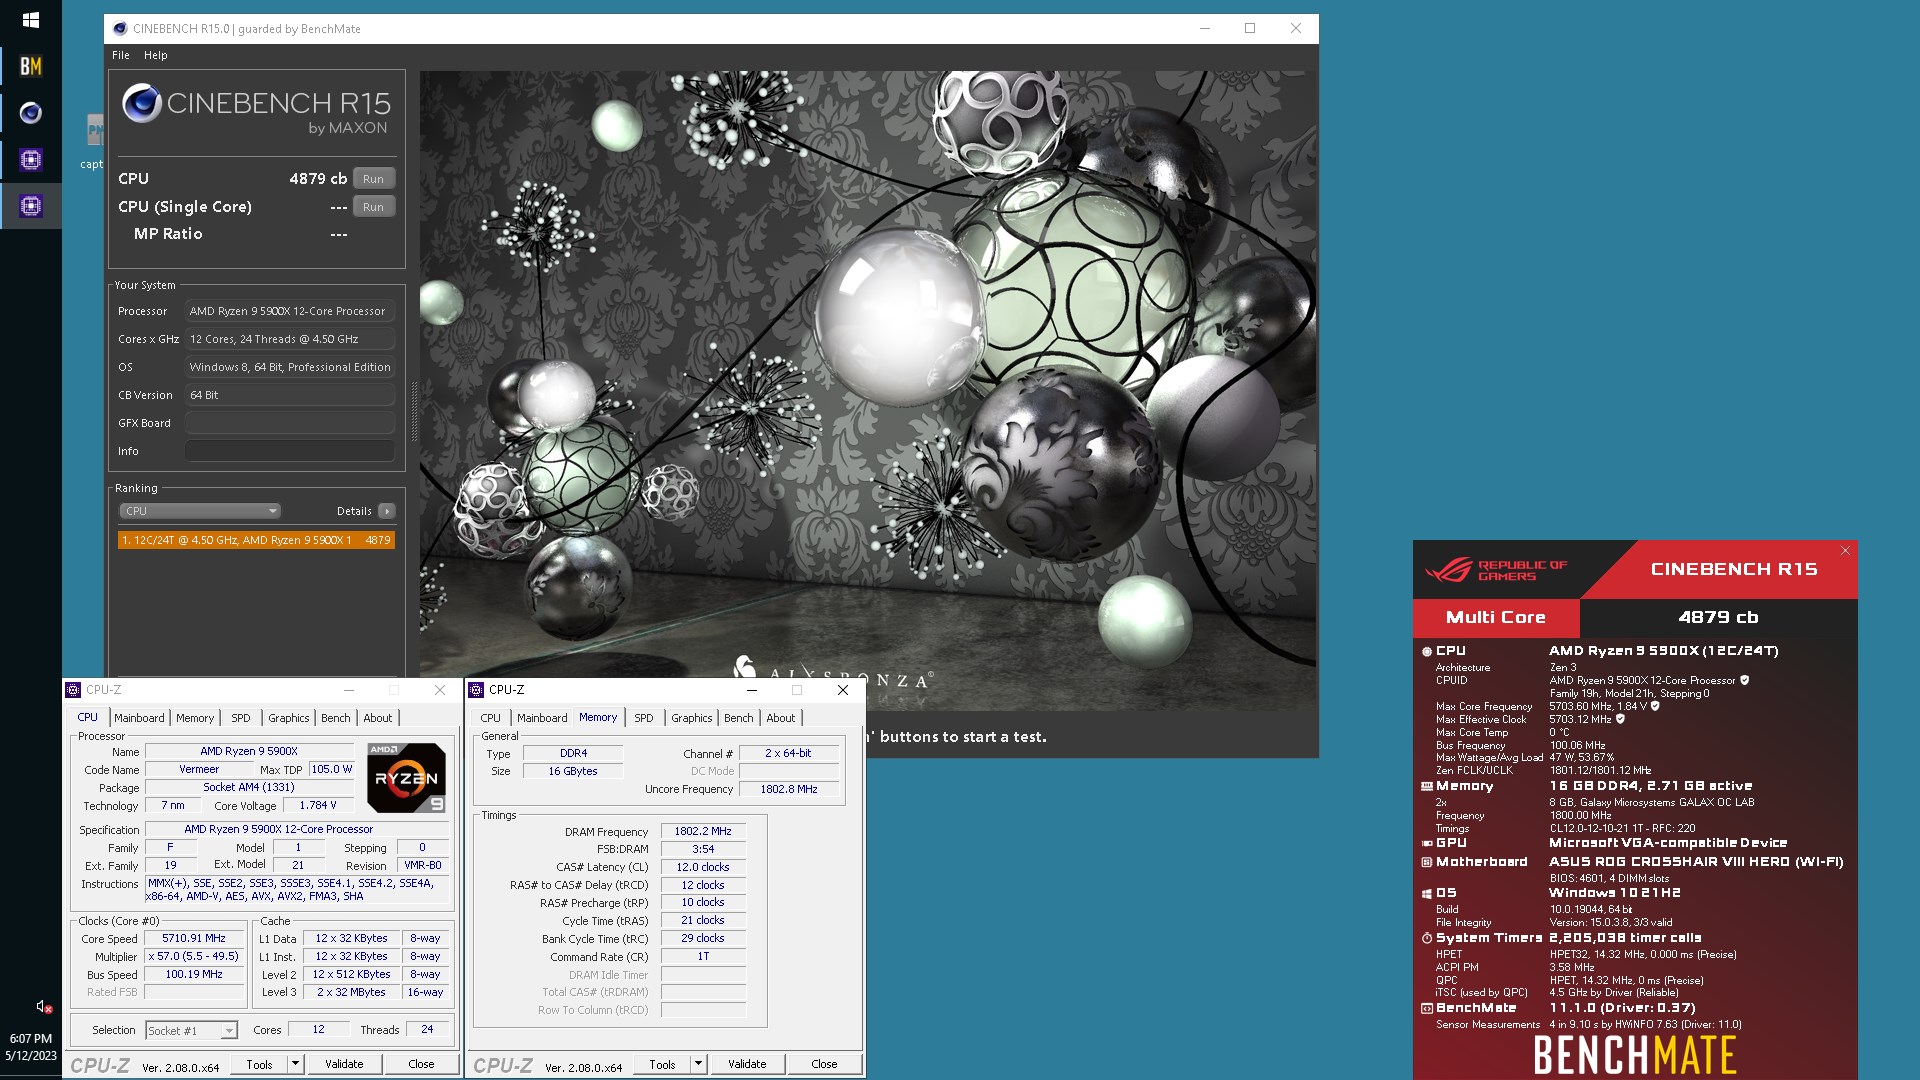
Task: Run the CPU (Single Core) benchmark
Action: (374, 207)
